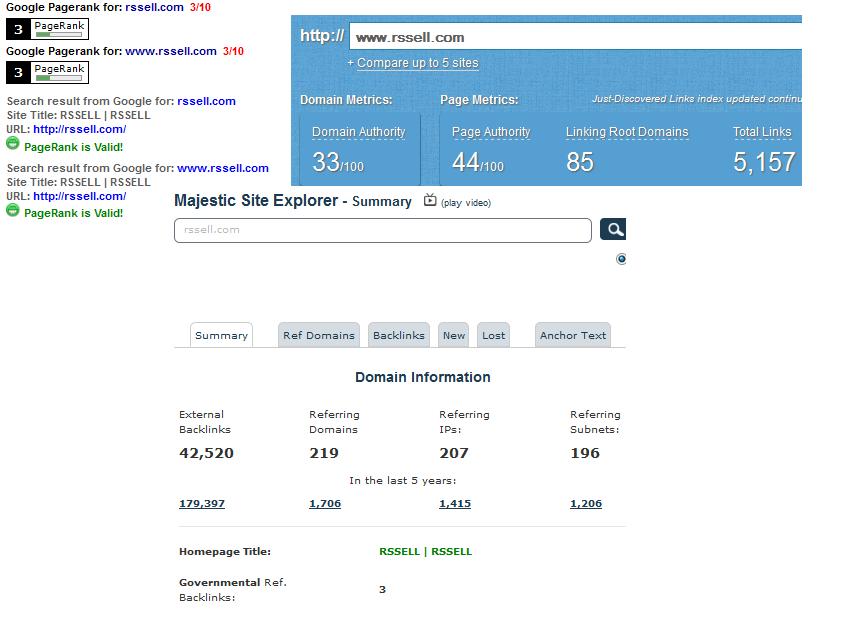Click 179,397 historic backlinks link
Viewport: 864px width, 622px height.
(x=202, y=504)
